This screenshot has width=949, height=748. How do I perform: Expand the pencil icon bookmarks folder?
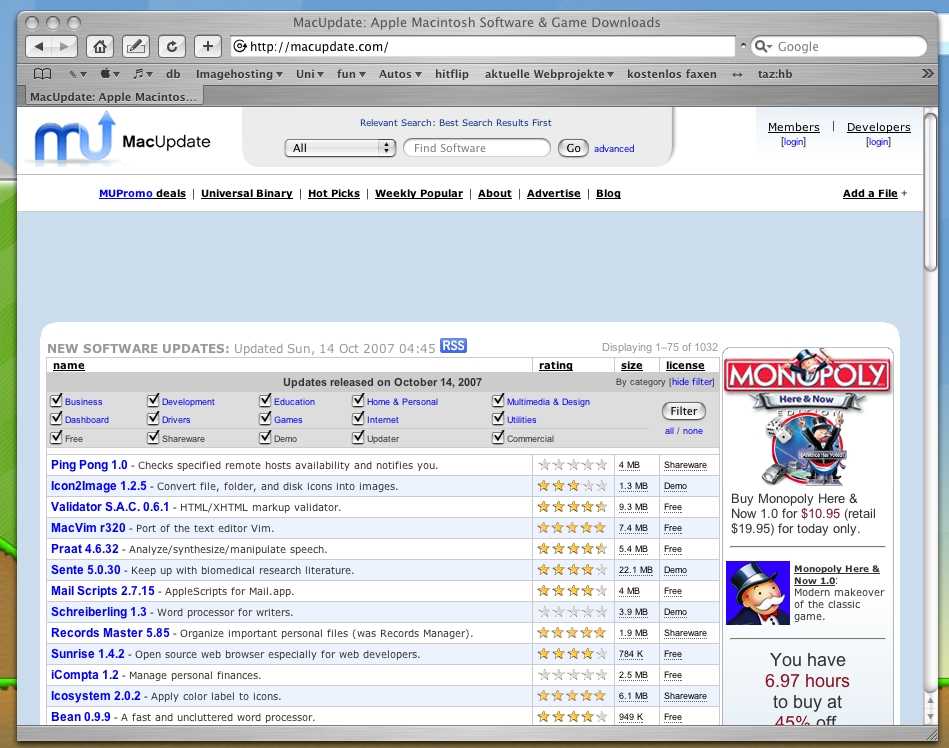click(77, 74)
